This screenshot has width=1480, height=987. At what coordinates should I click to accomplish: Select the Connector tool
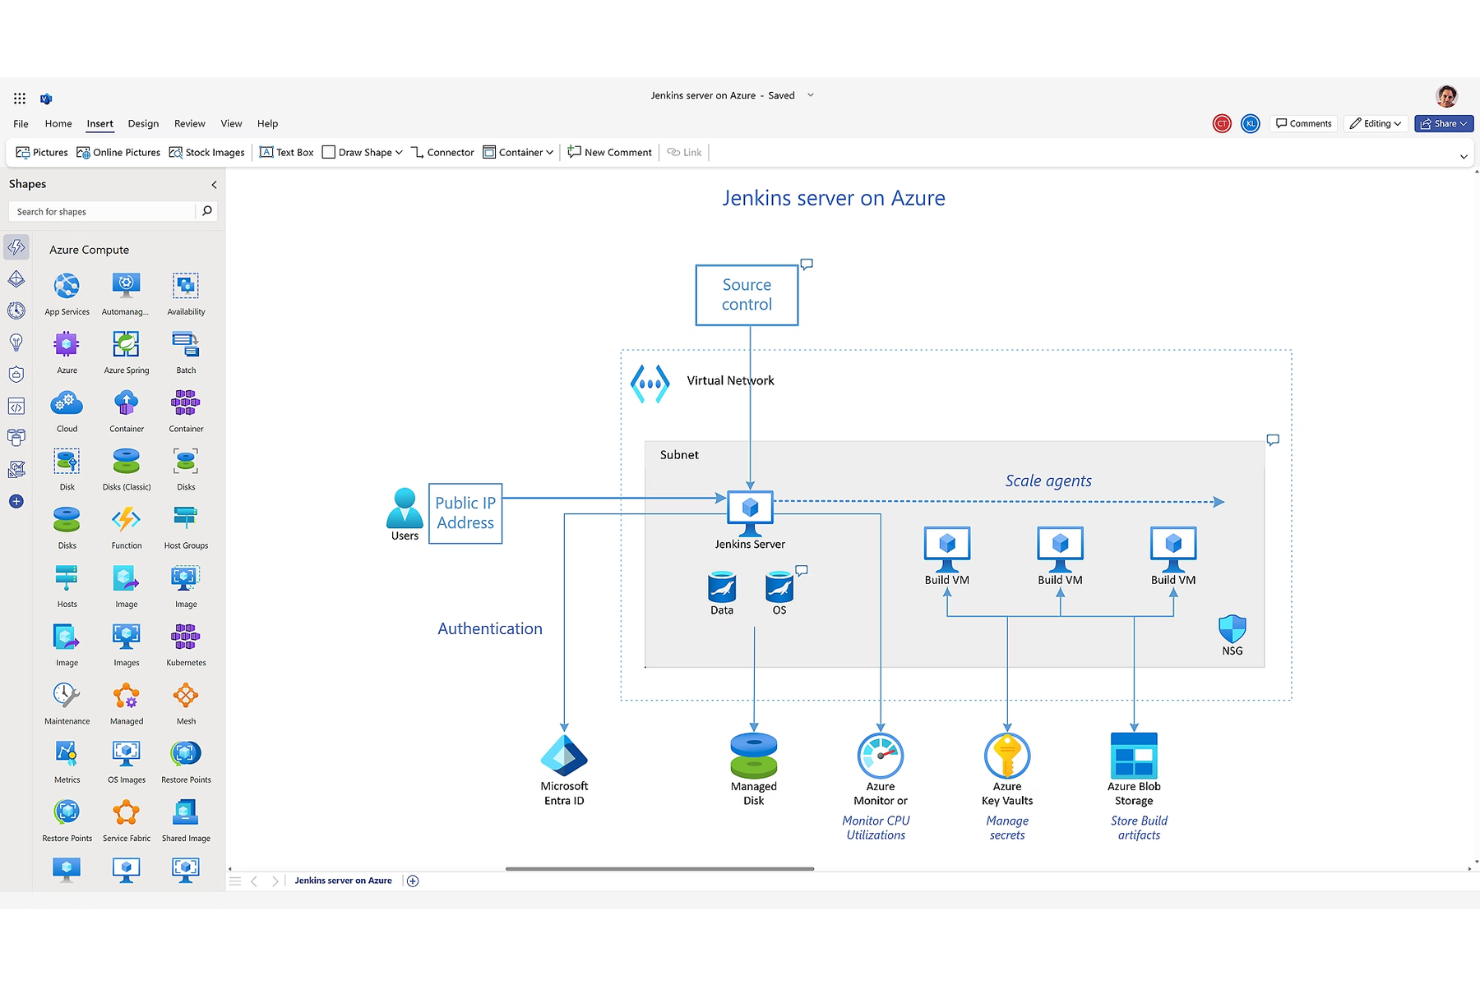(x=442, y=153)
